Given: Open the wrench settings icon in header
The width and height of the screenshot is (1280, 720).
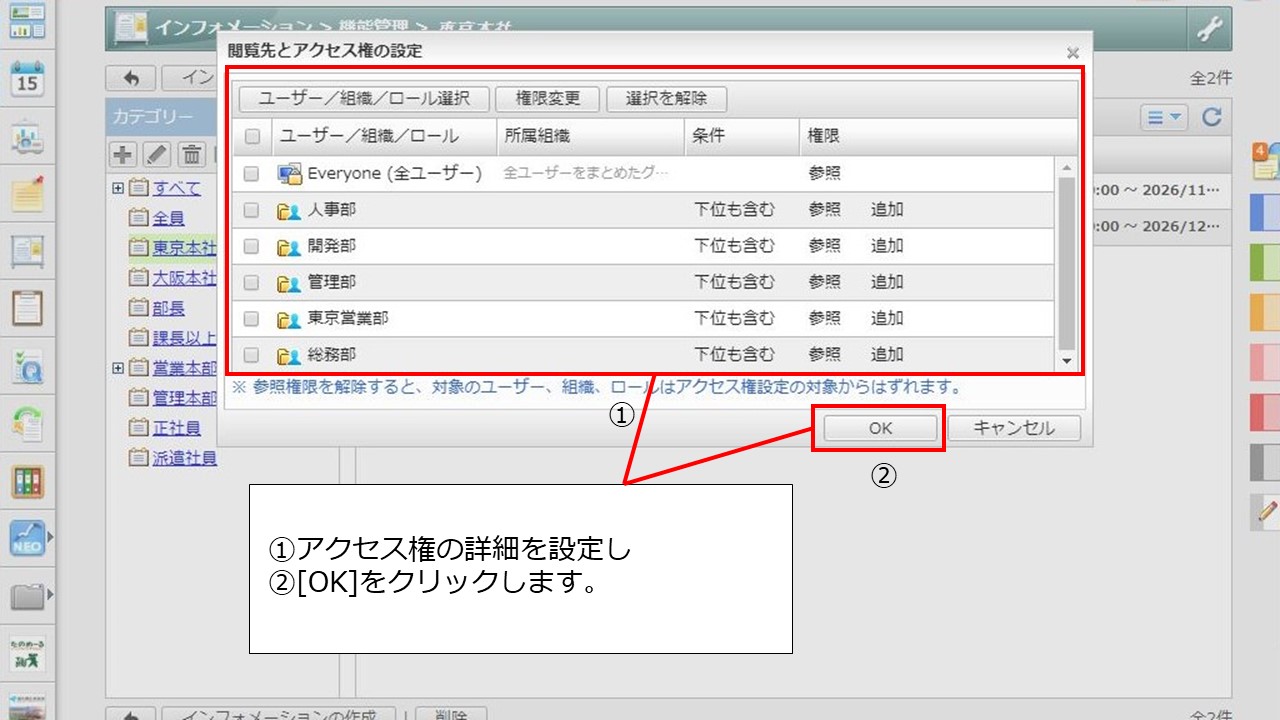Looking at the screenshot, I should [x=1209, y=30].
